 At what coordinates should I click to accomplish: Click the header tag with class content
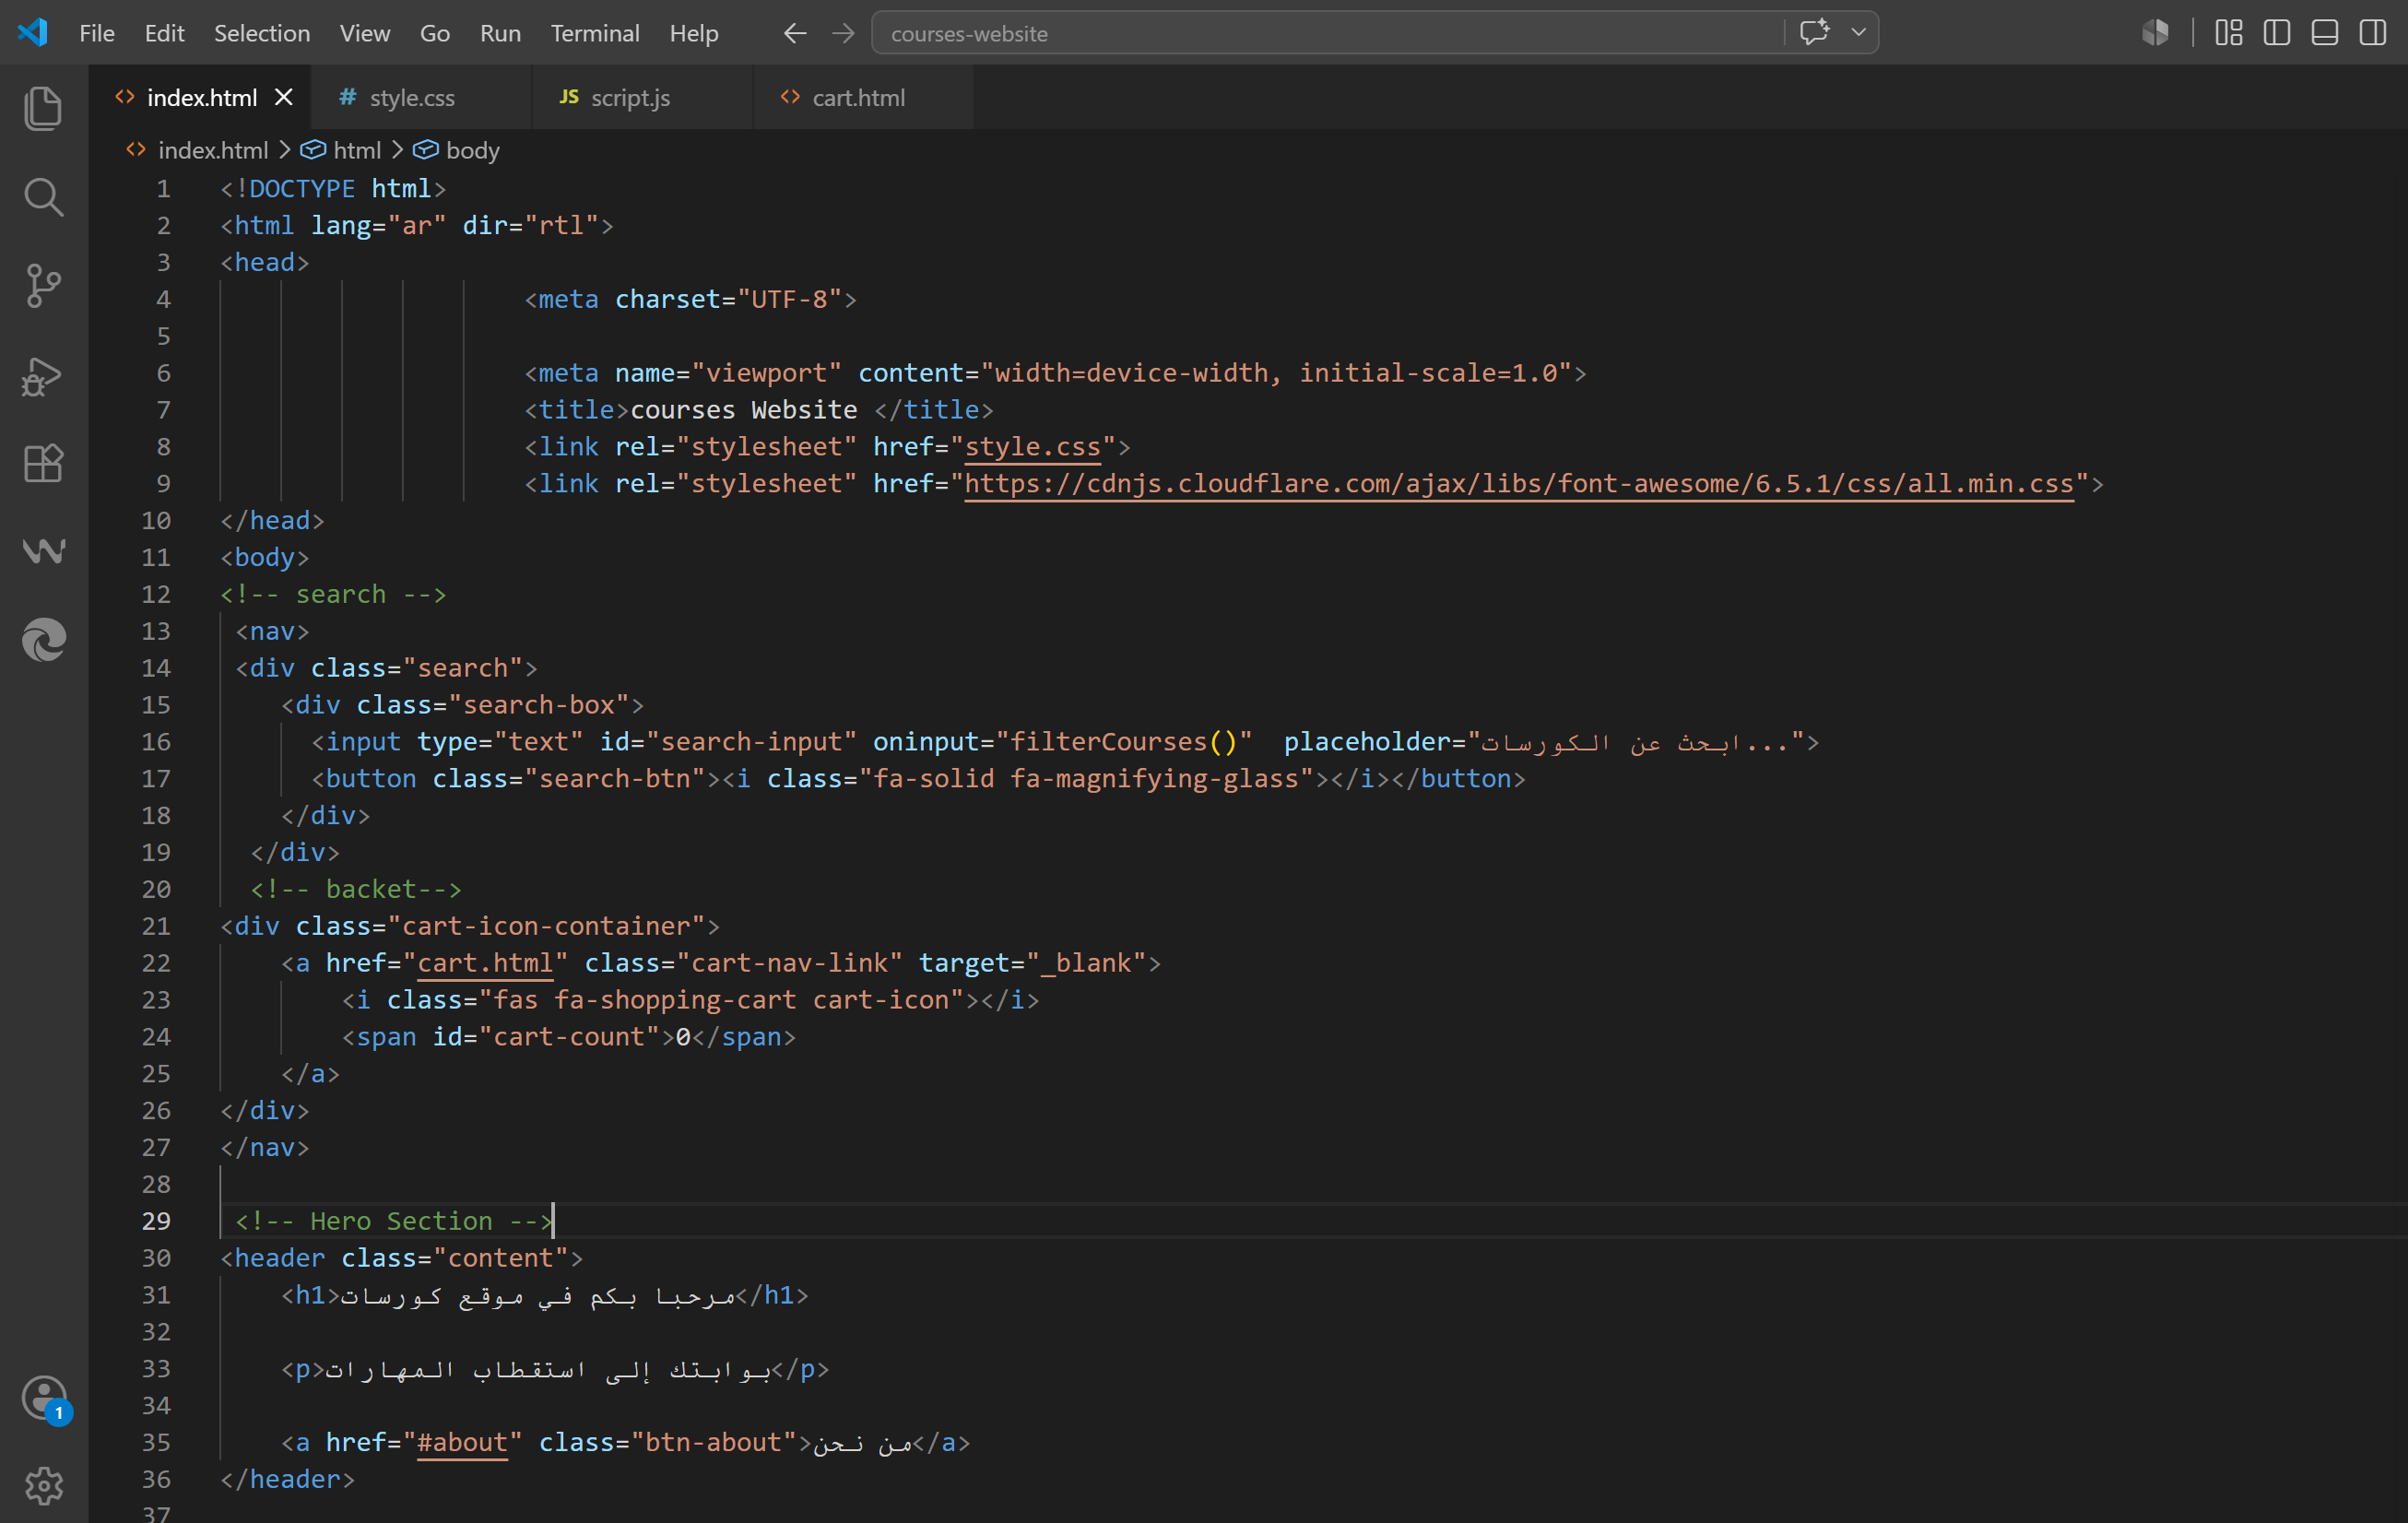point(402,1258)
